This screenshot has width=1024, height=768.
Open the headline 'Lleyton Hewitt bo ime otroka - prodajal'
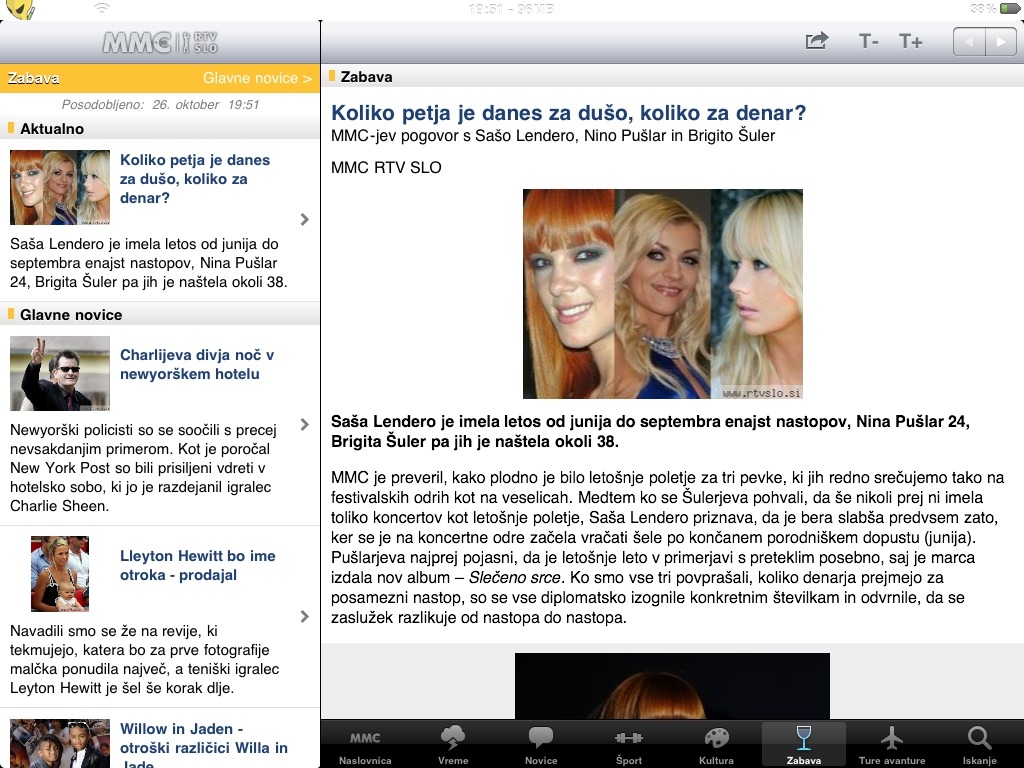click(x=197, y=566)
